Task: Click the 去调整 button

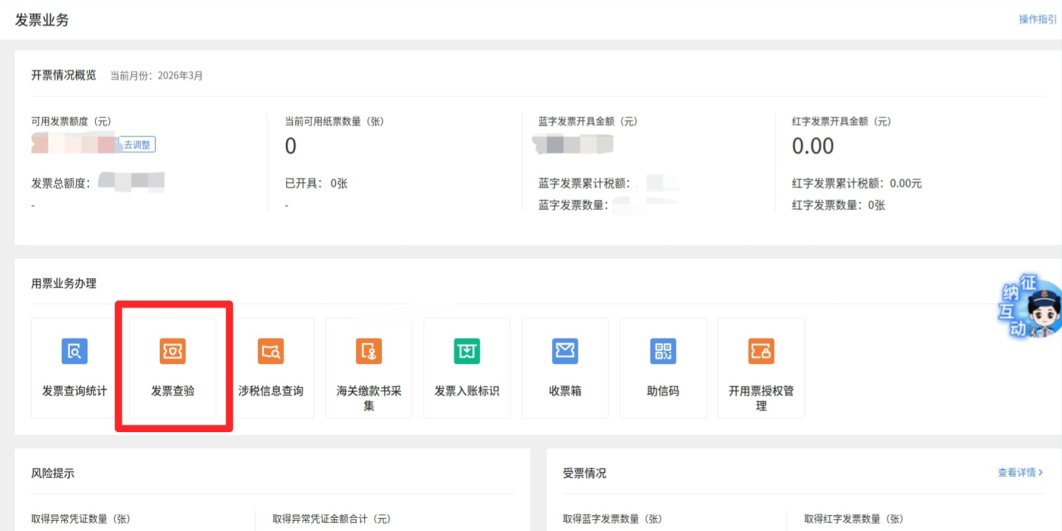Action: coord(137,144)
